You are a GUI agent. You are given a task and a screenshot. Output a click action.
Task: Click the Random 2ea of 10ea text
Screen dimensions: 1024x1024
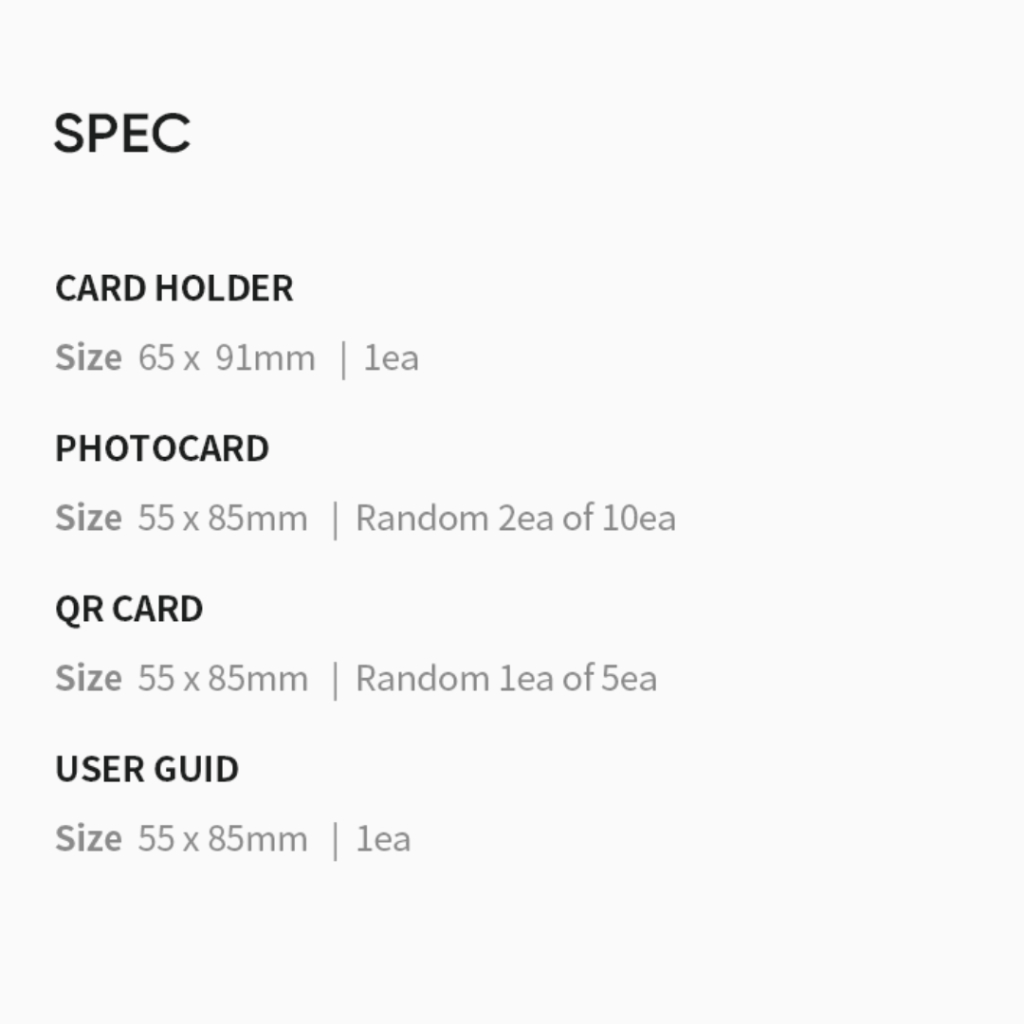[515, 518]
